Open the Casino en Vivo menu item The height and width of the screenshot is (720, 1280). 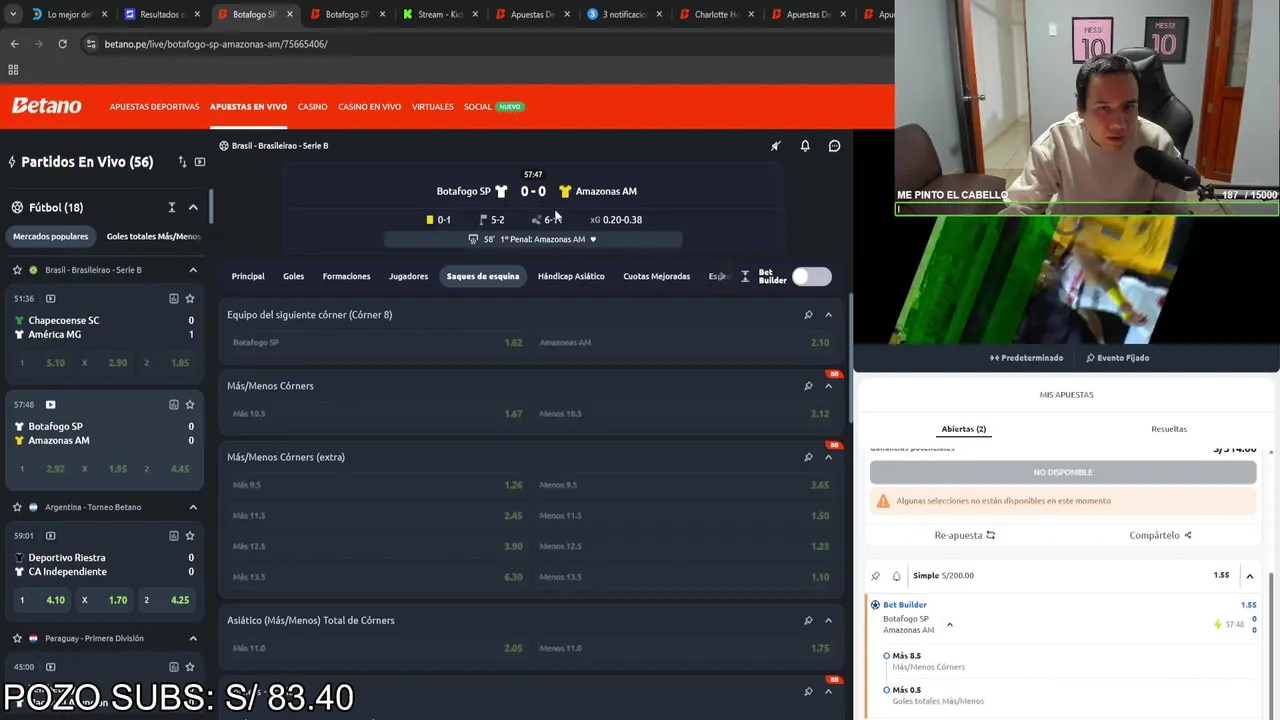point(370,107)
